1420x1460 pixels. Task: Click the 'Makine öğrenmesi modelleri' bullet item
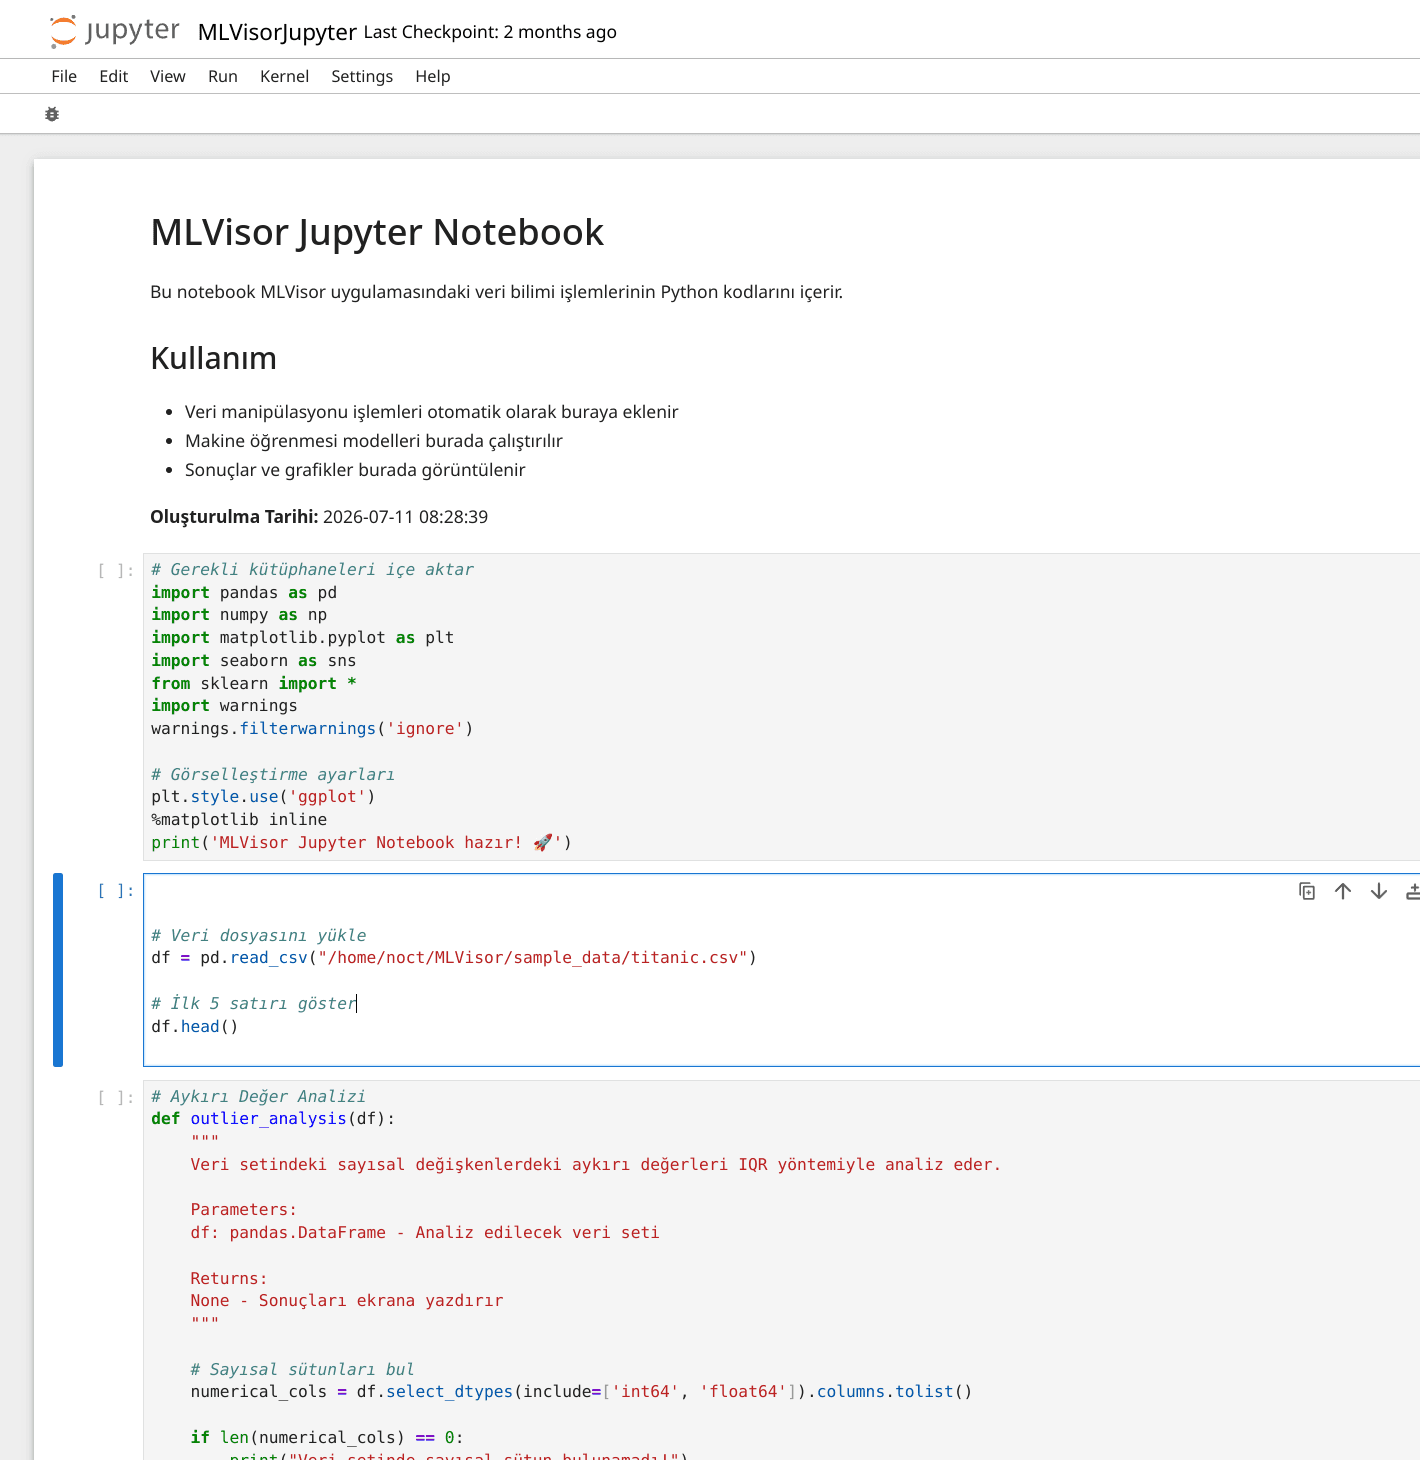tap(374, 441)
